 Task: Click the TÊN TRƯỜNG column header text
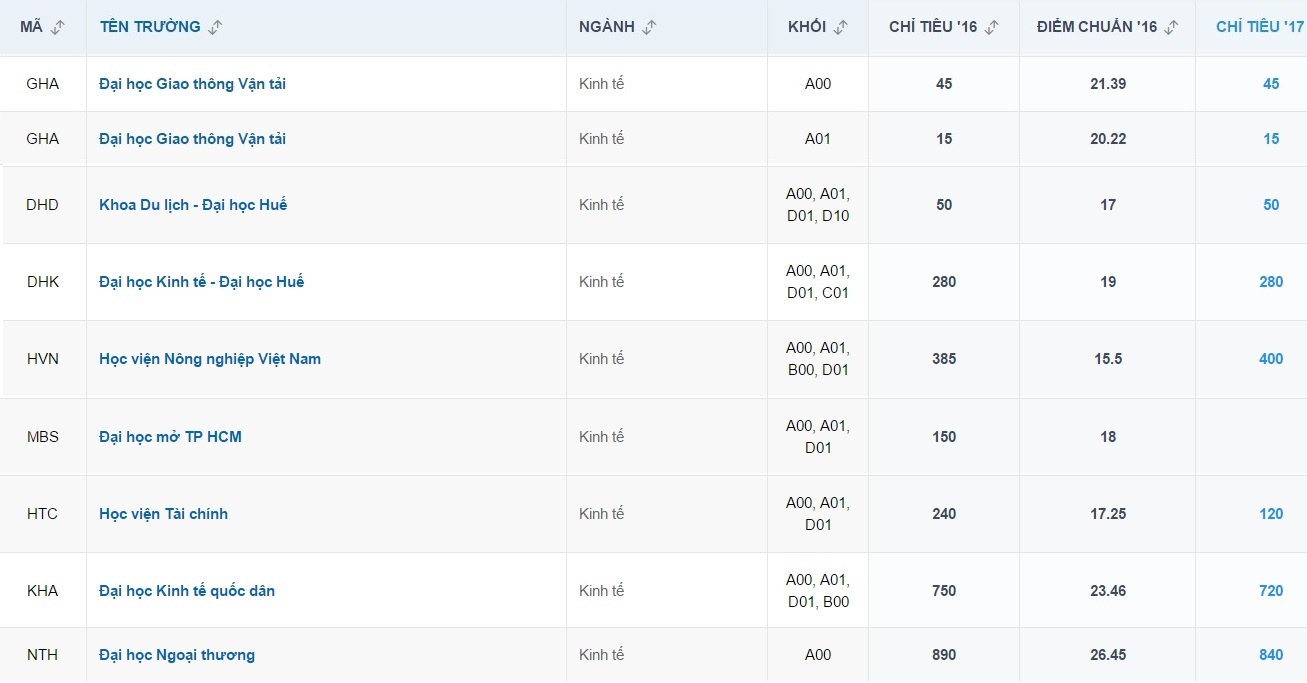pyautogui.click(x=150, y=27)
